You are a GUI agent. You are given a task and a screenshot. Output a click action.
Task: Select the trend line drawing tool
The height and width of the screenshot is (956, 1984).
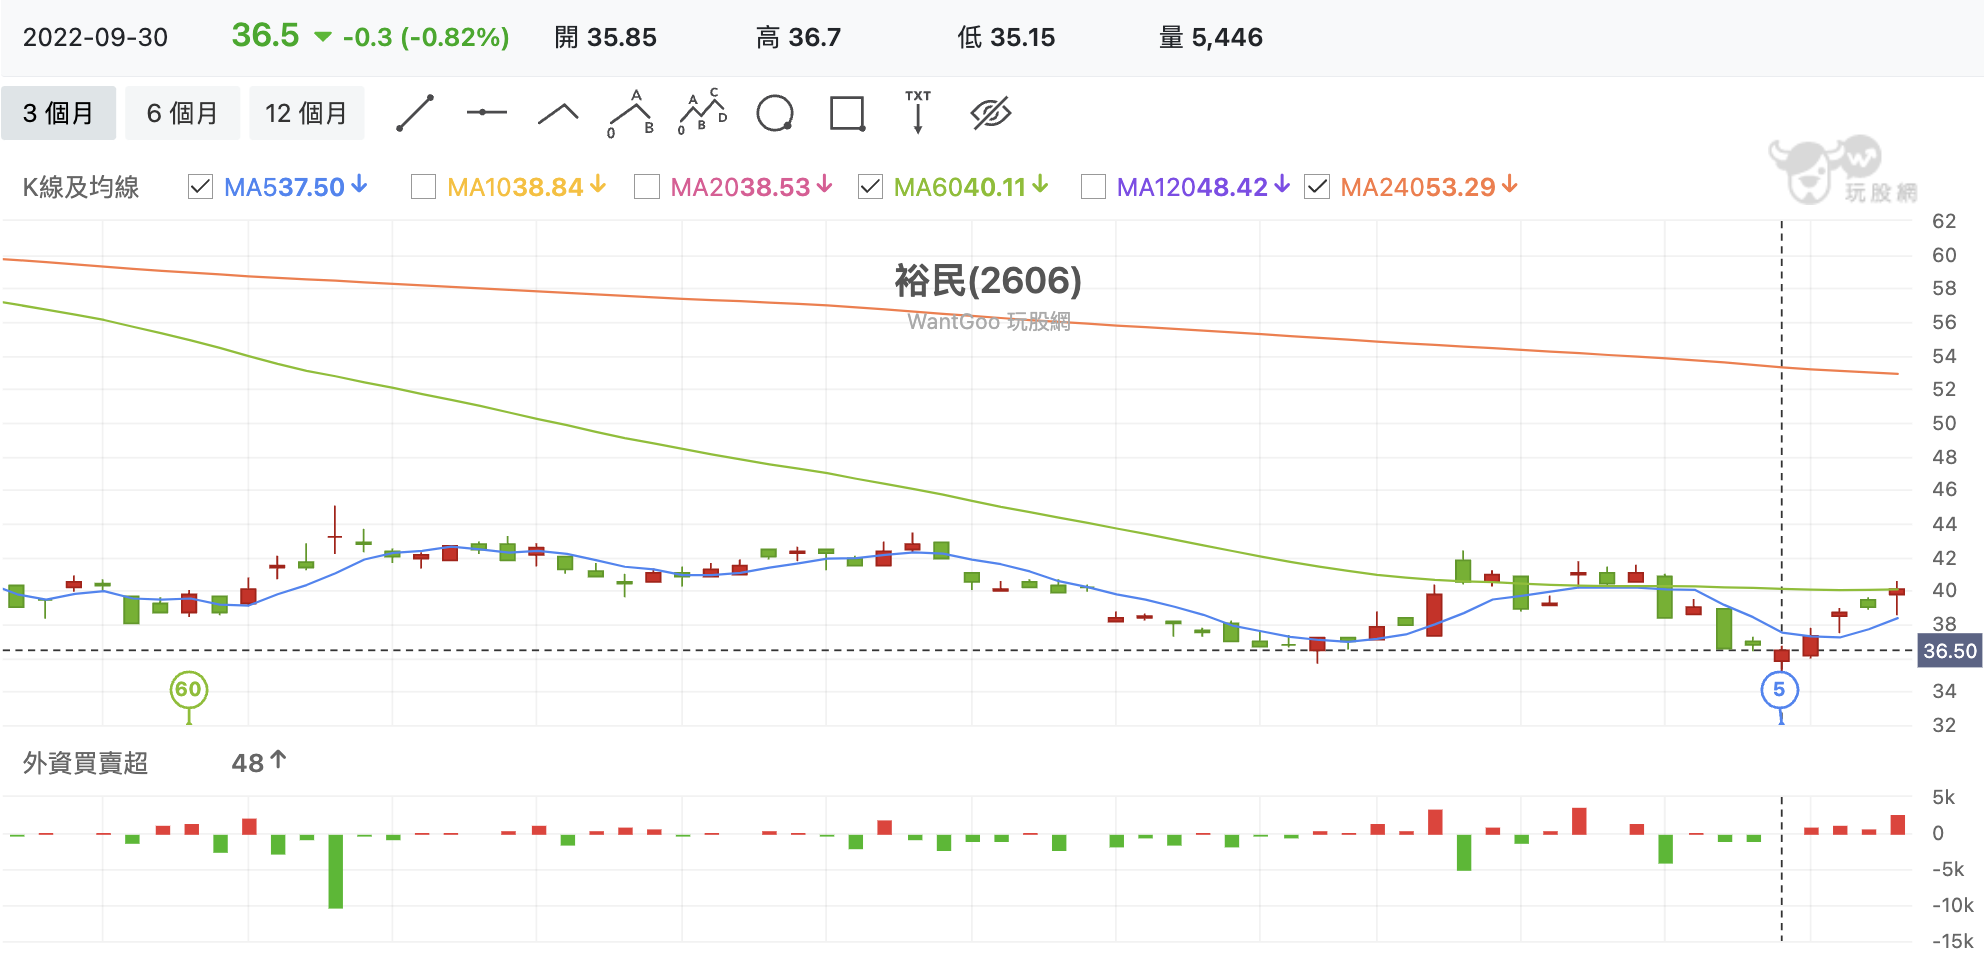pos(415,113)
